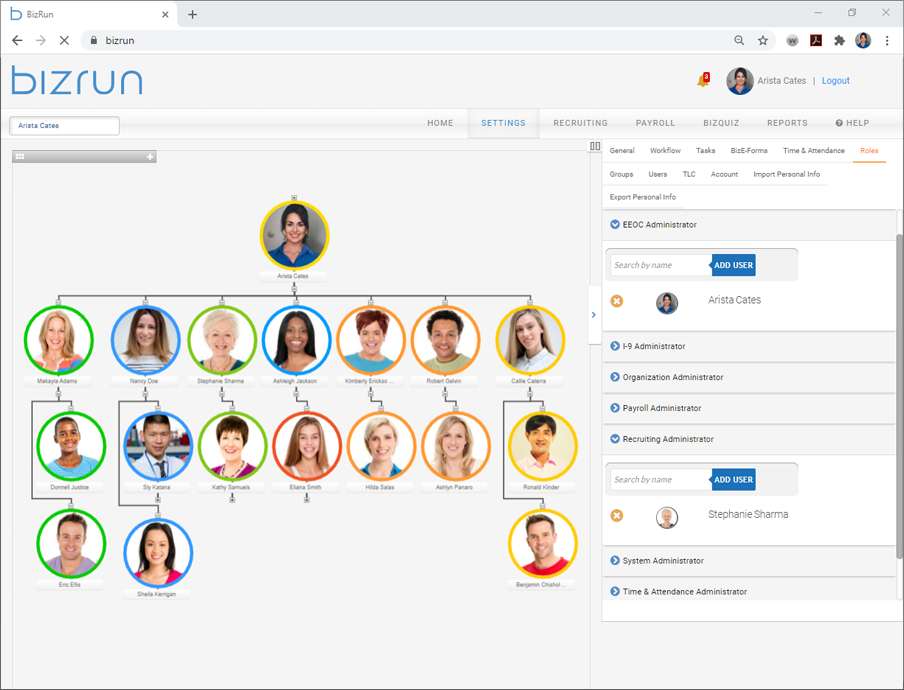The height and width of the screenshot is (690, 904).
Task: Expand Organization Administrator section
Action: pyautogui.click(x=615, y=377)
